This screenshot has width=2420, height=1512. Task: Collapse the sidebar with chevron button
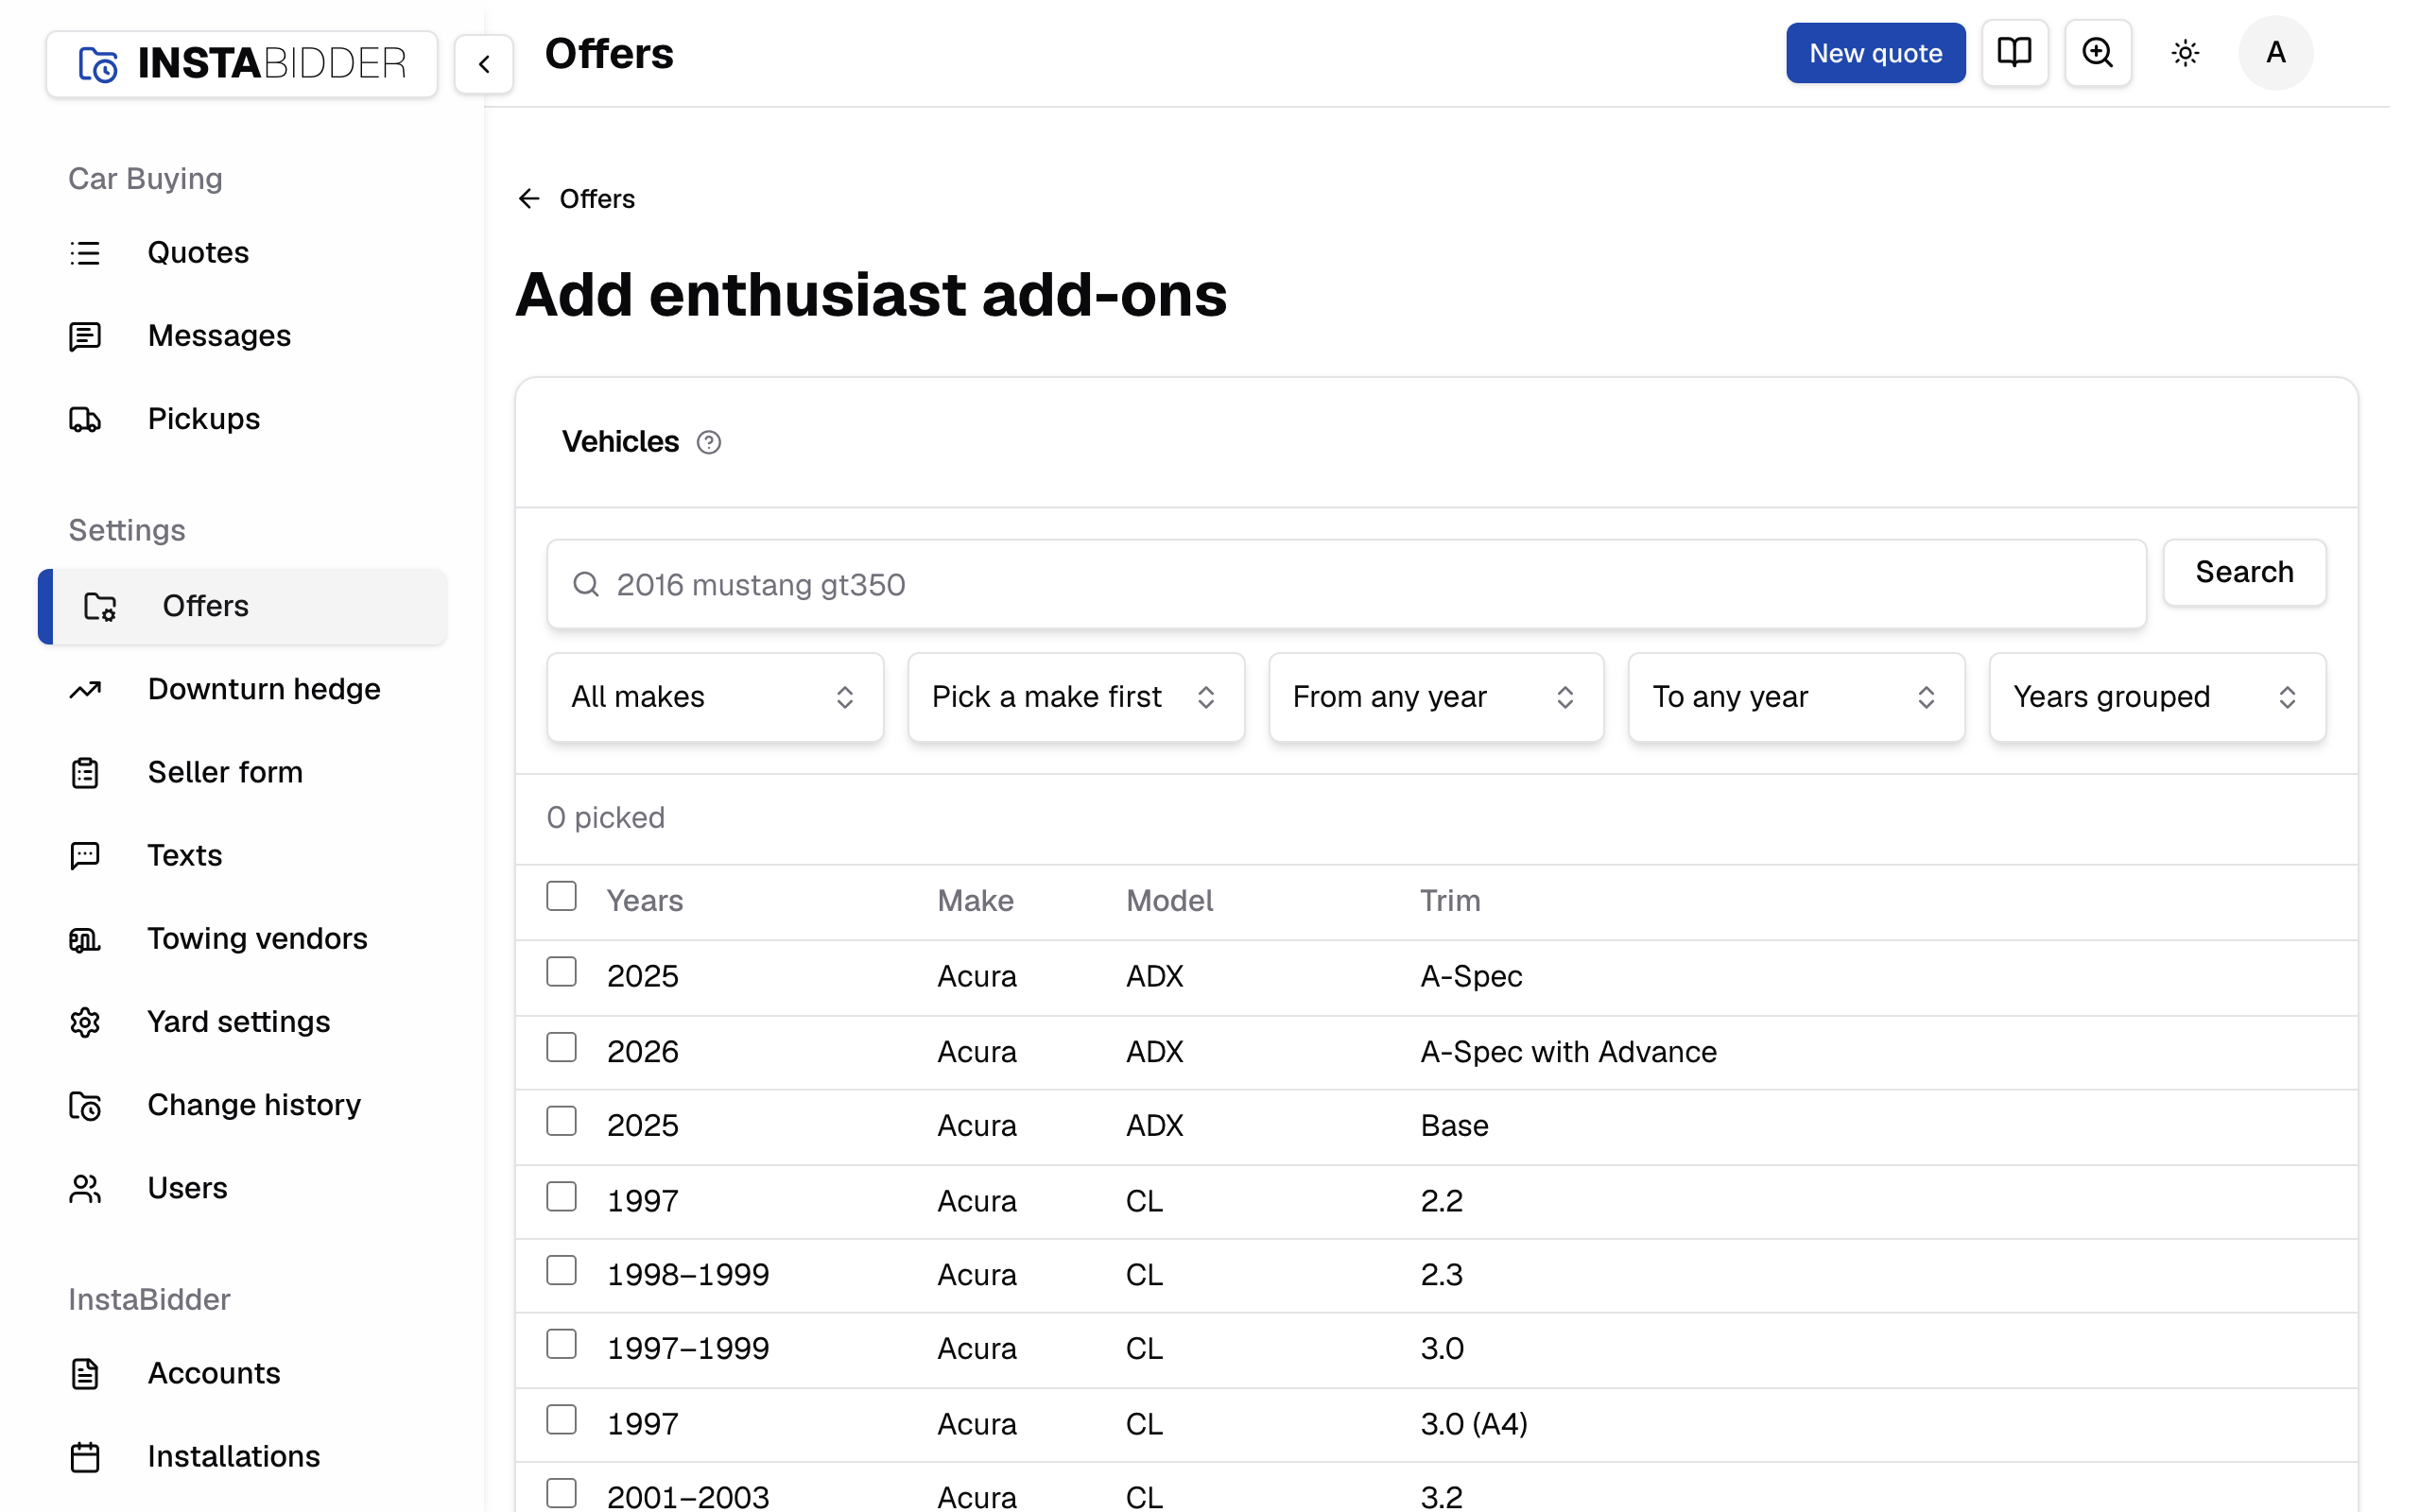pyautogui.click(x=484, y=64)
